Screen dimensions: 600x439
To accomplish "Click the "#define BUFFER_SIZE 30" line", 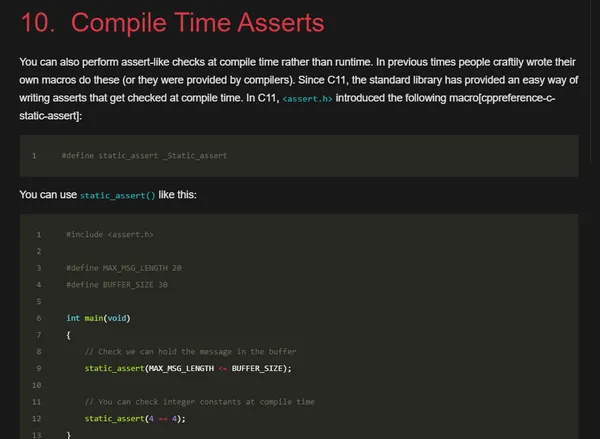I will coord(117,285).
